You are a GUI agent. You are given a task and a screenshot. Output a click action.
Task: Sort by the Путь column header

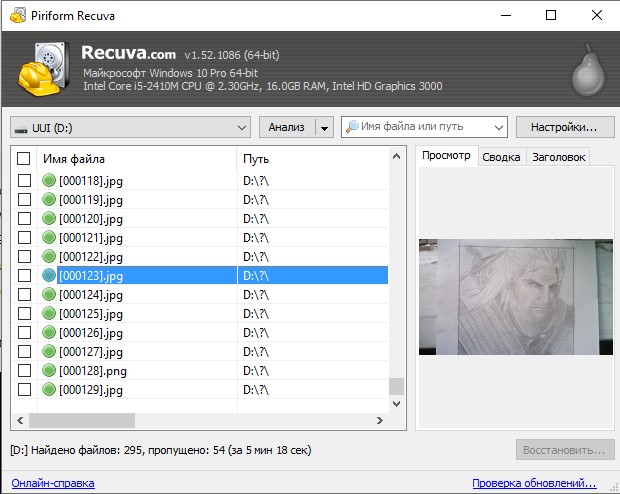[x=313, y=159]
